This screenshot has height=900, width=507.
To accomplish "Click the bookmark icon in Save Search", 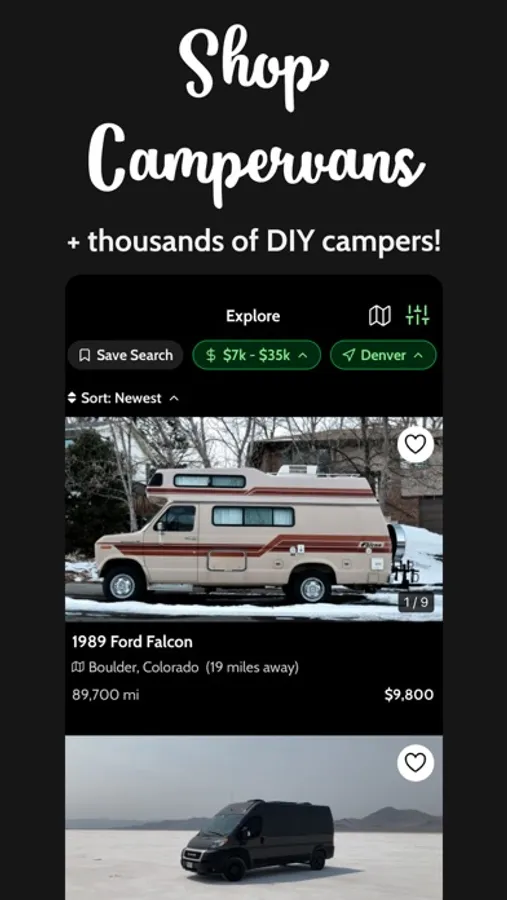I will tap(84, 355).
